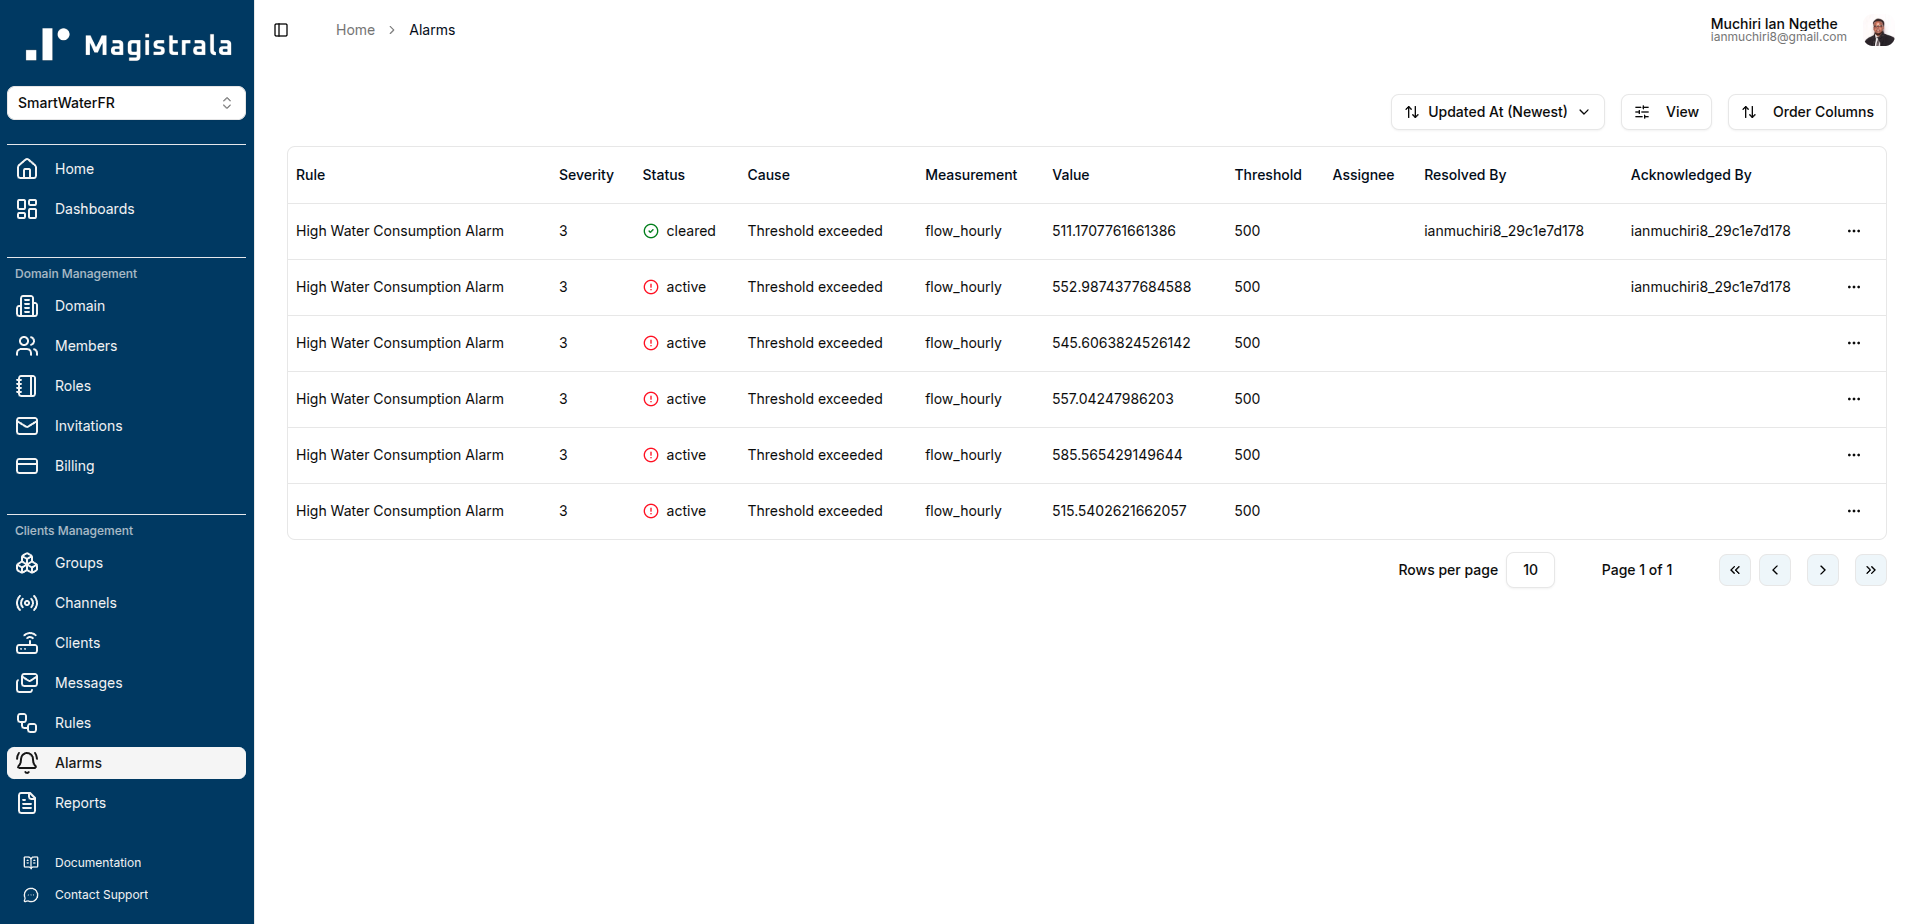Toggle the sidebar collapse icon
This screenshot has width=1918, height=924.
[281, 30]
